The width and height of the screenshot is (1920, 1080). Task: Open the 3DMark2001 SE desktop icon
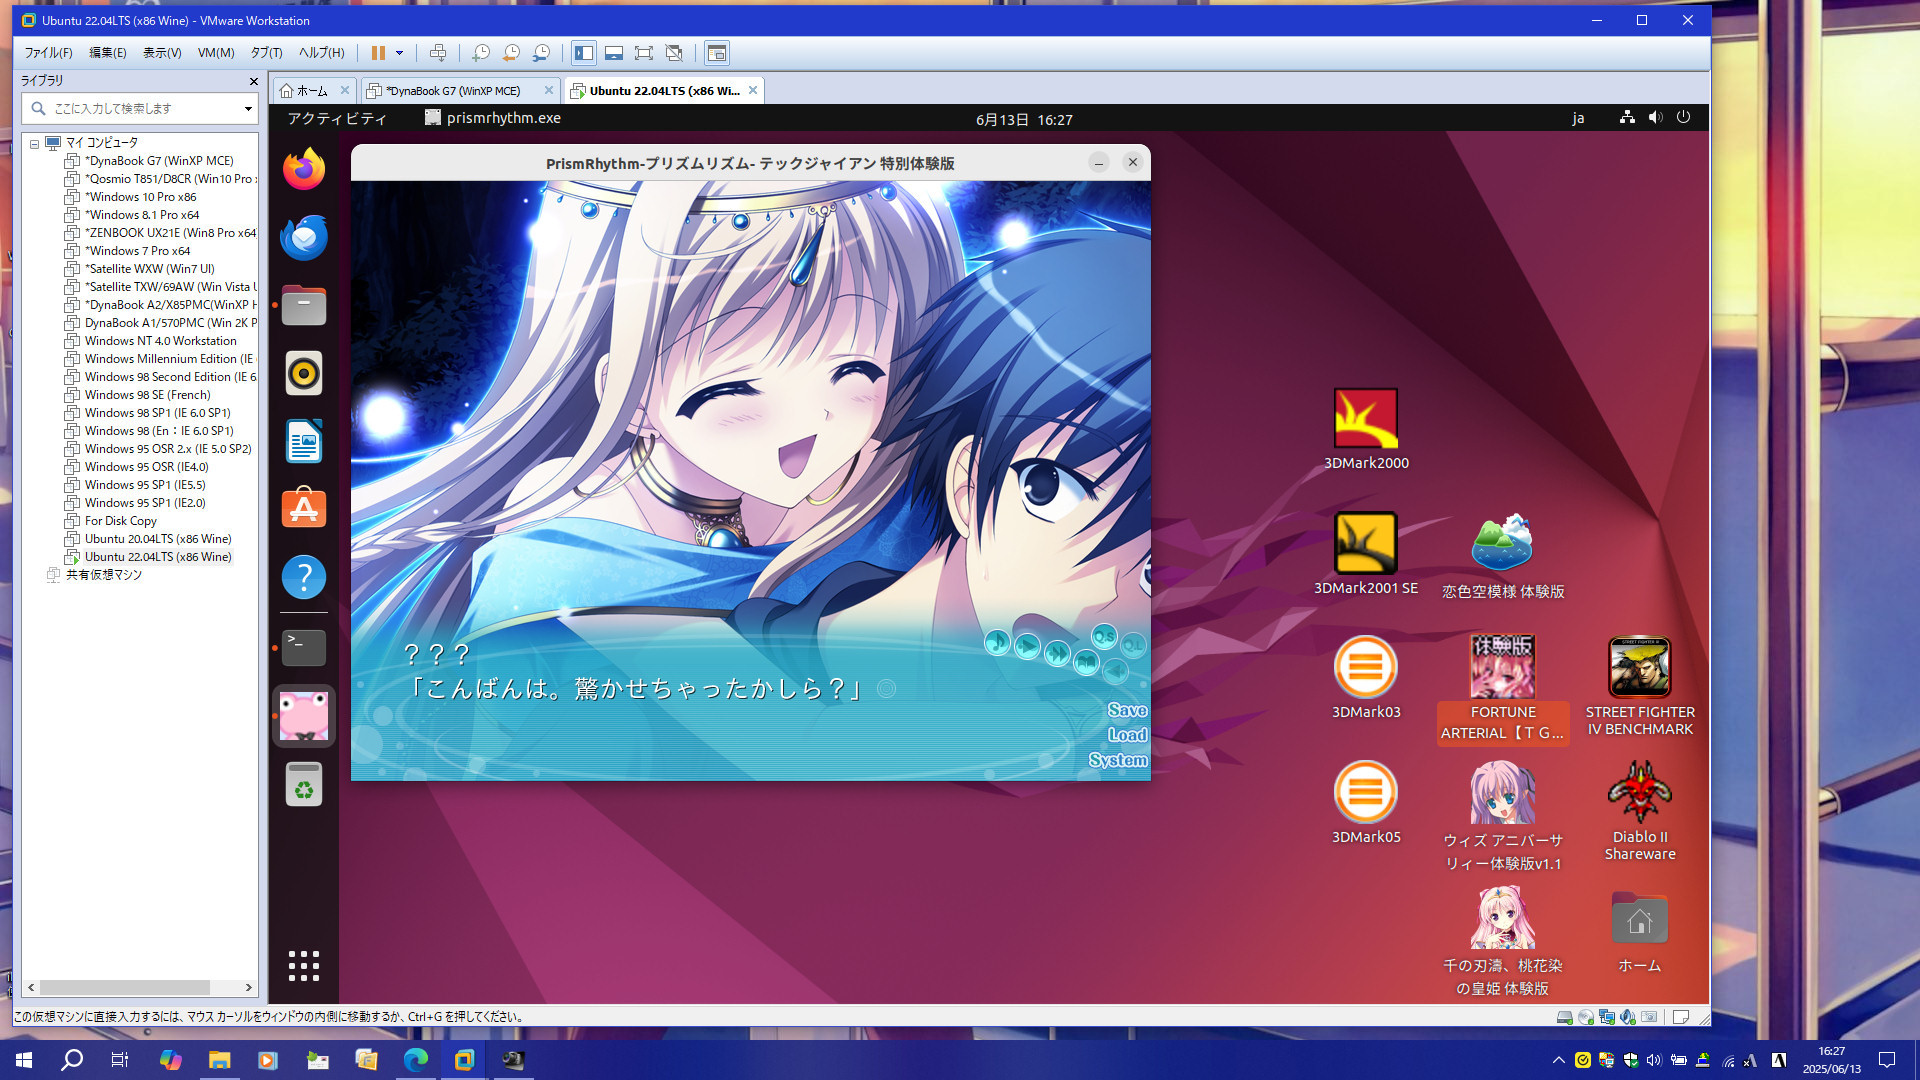1366,554
